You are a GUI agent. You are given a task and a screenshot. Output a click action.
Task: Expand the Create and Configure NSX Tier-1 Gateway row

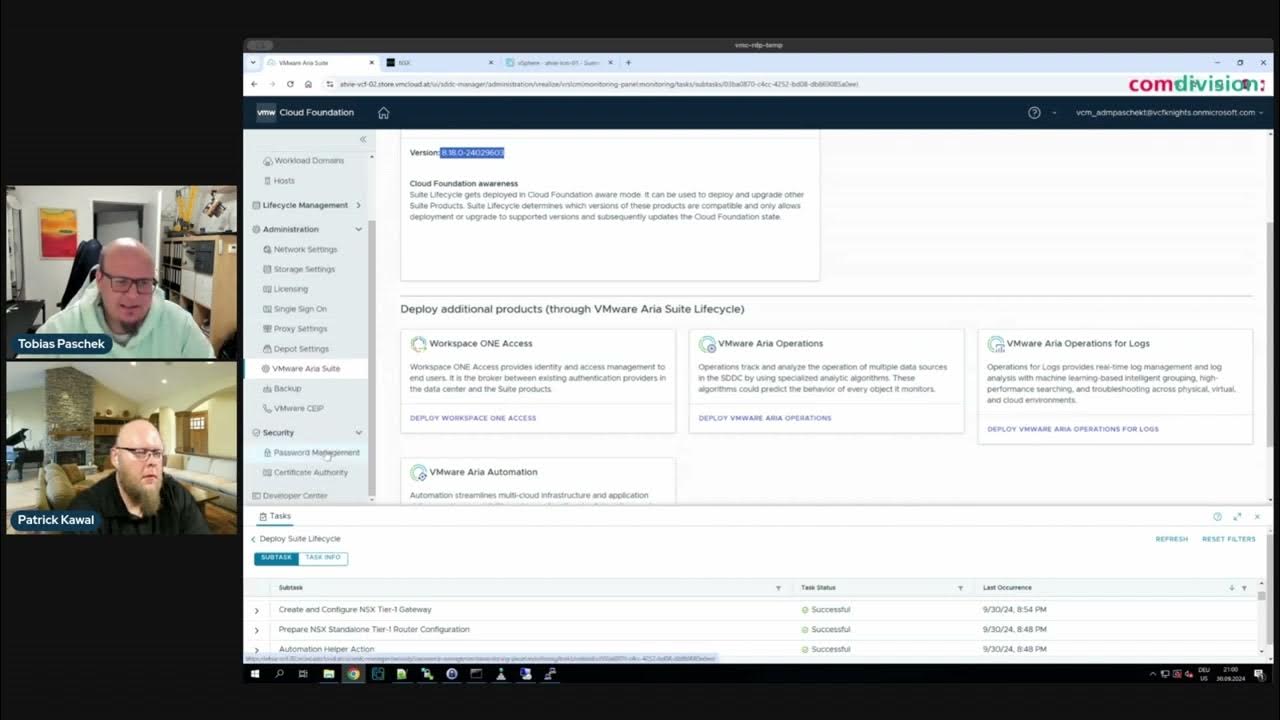coord(257,610)
